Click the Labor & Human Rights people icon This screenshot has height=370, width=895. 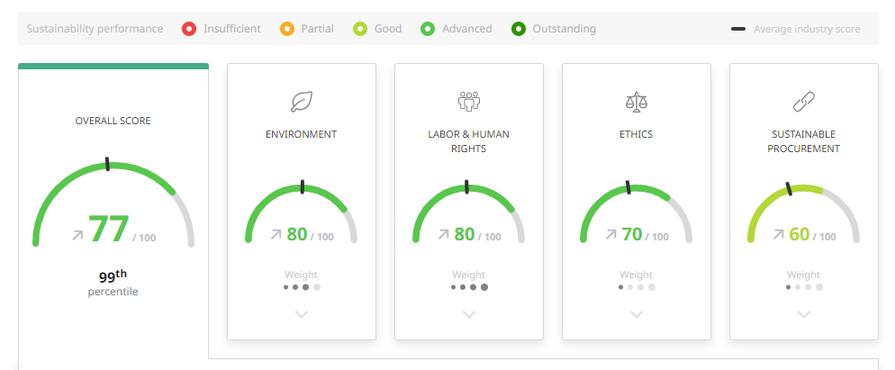click(x=469, y=102)
